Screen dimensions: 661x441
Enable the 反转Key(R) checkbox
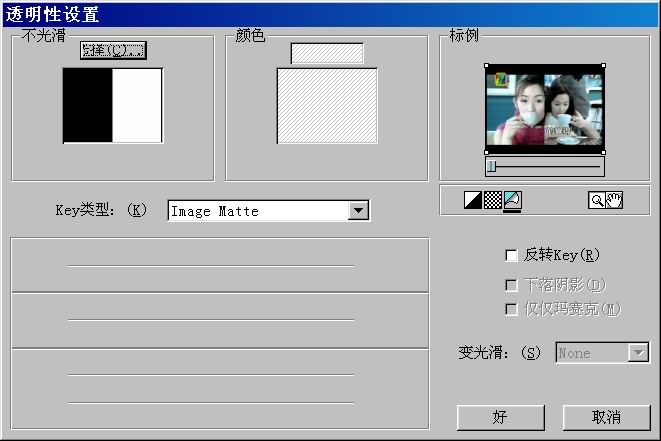coord(511,255)
